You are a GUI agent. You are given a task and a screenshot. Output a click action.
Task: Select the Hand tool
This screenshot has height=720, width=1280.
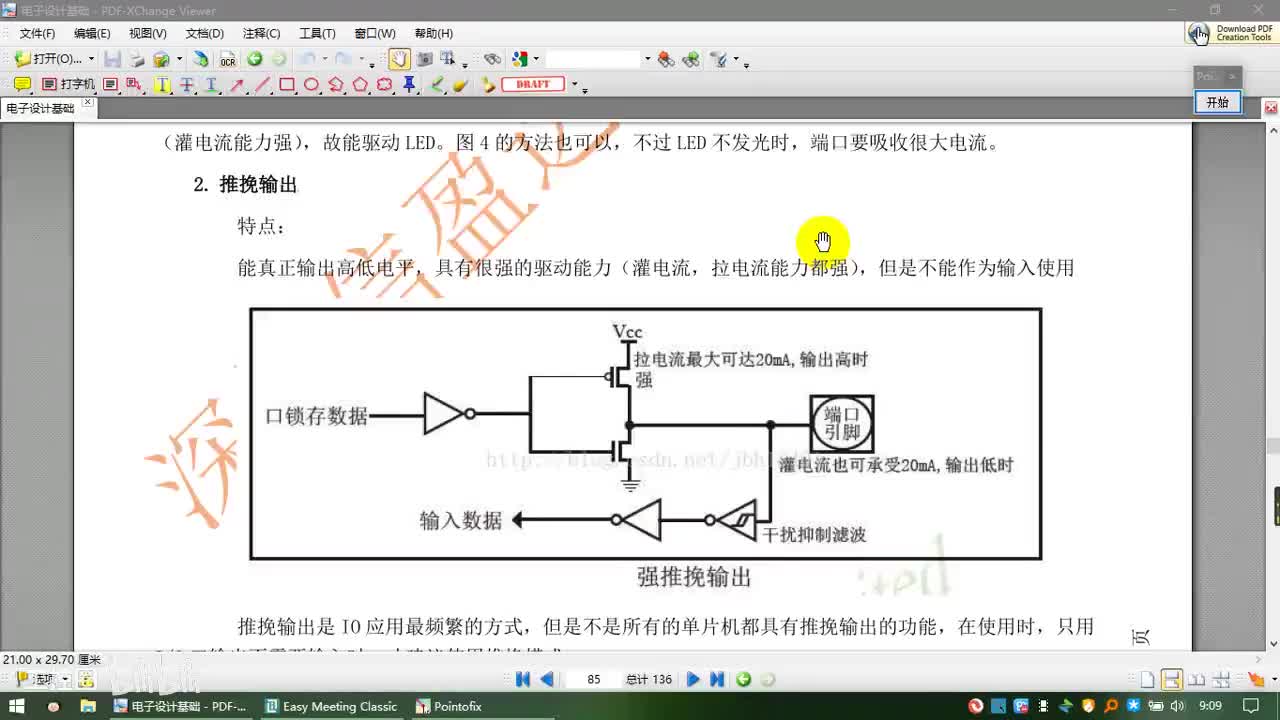(399, 59)
